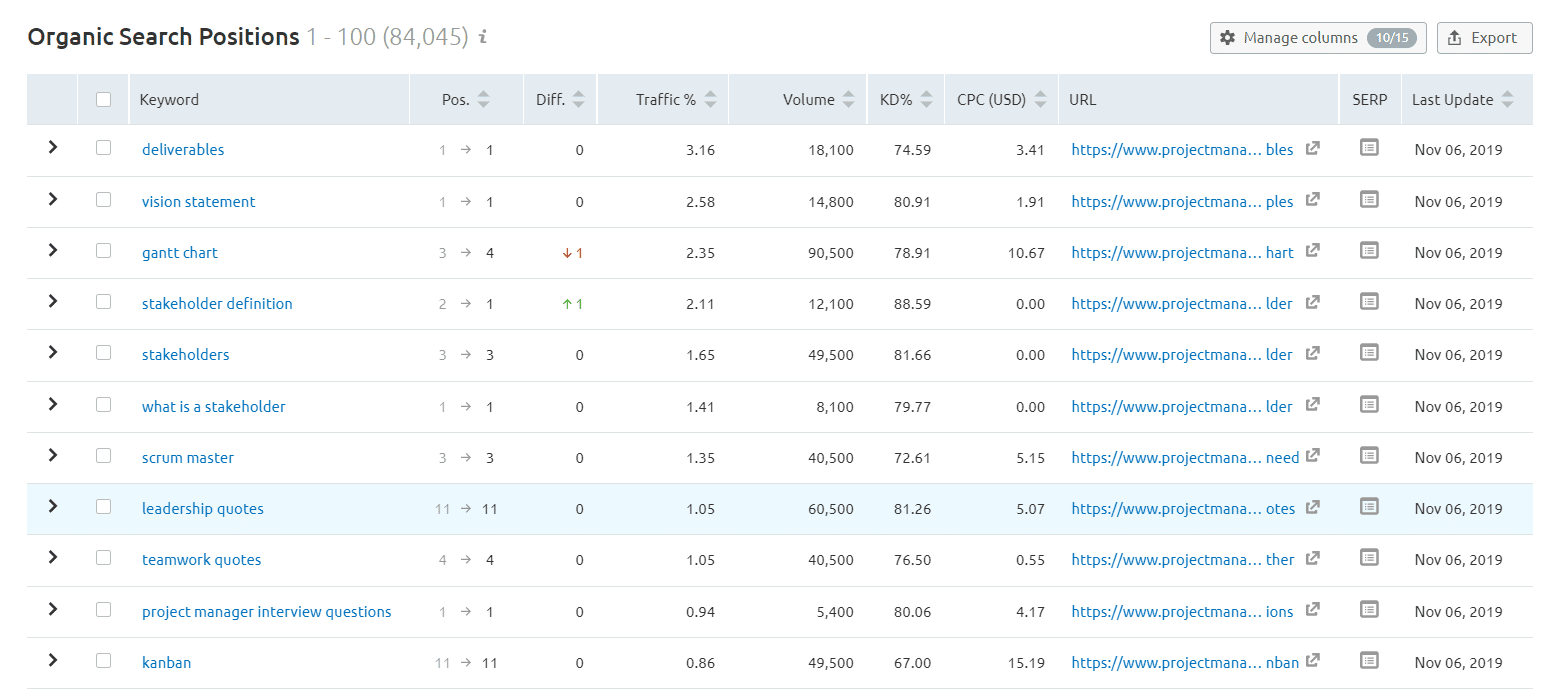Open the vision statement URL link
This screenshot has height=693, width=1544.
click(1182, 202)
